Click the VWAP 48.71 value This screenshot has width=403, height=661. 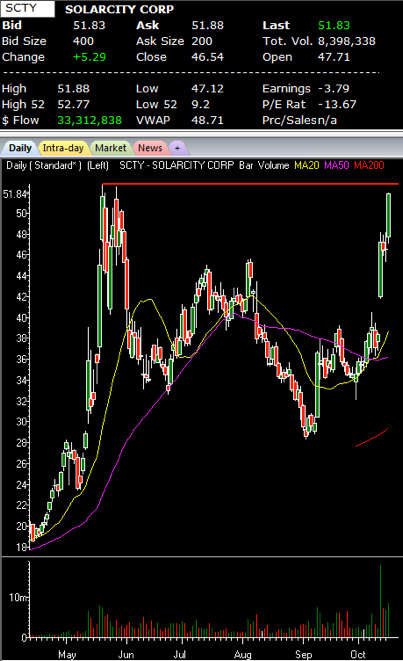[x=207, y=120]
